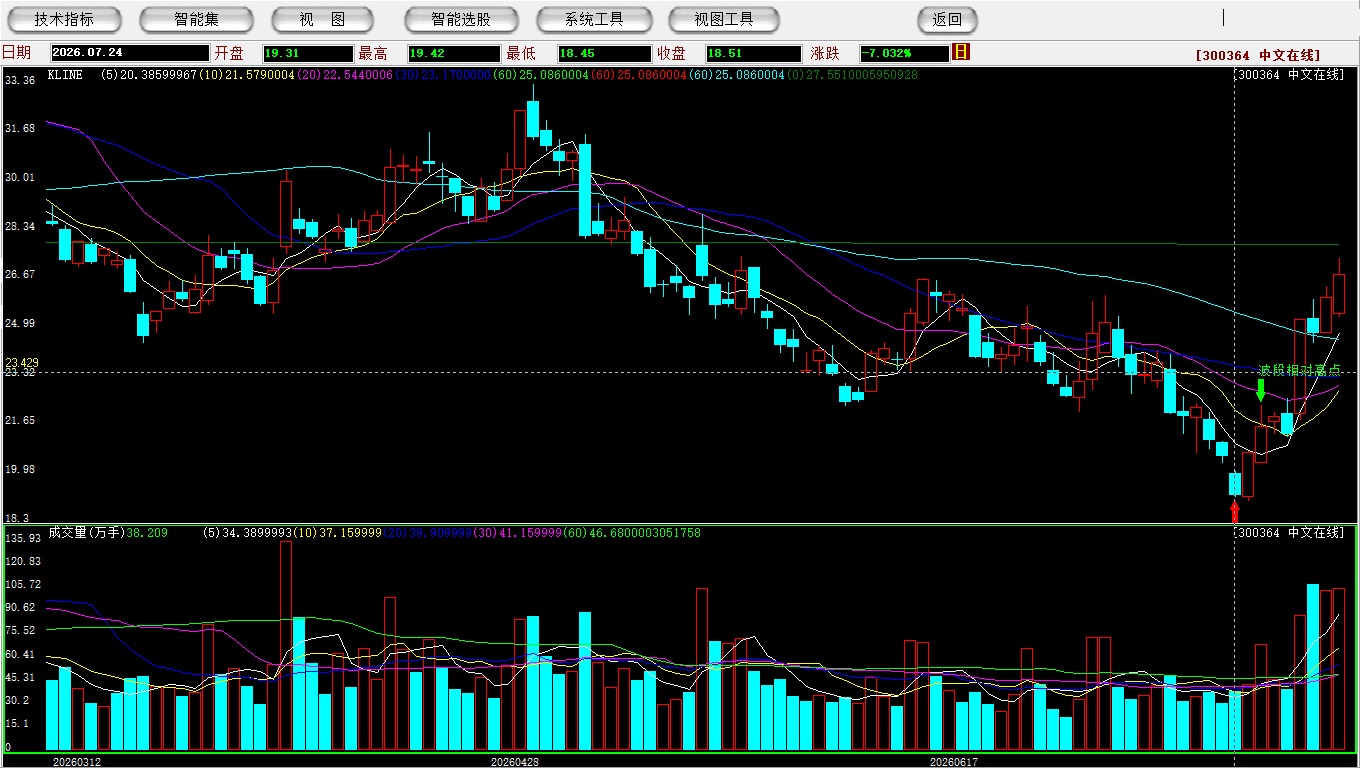This screenshot has height=768, width=1360.
Task: Click the green down-arrow swing high marker
Action: pyautogui.click(x=1261, y=390)
